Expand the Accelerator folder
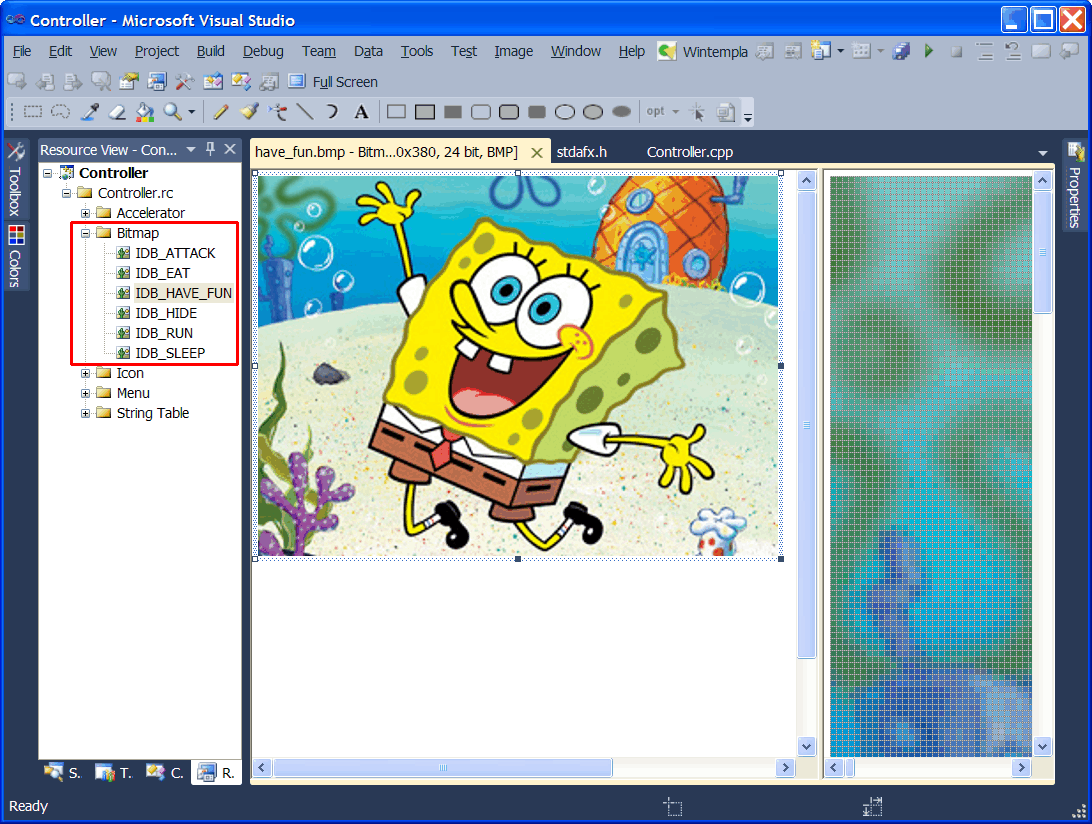 coord(85,213)
